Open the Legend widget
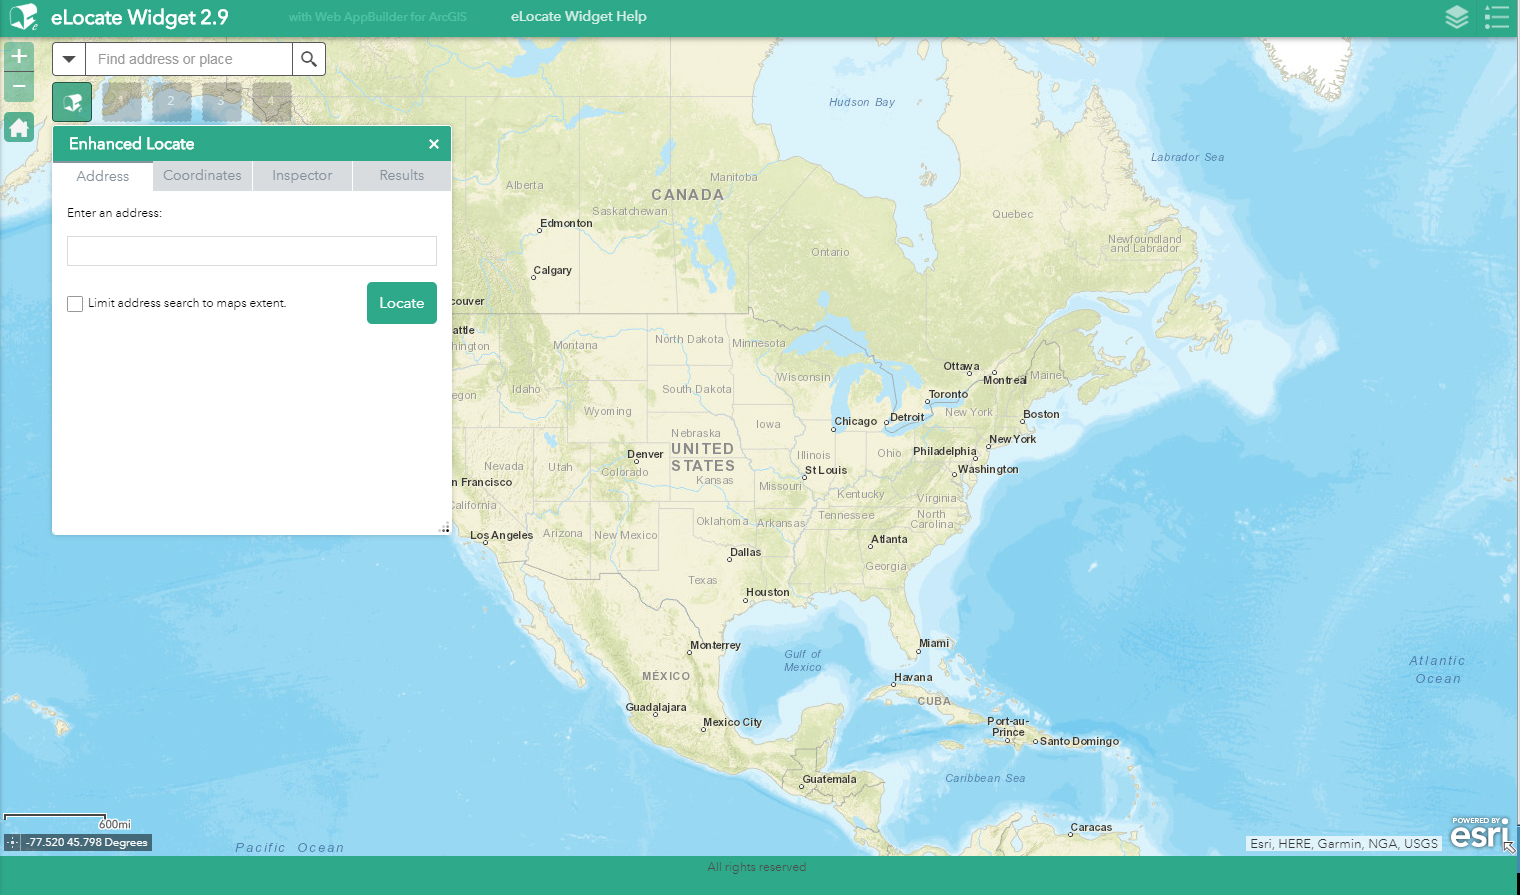Image resolution: width=1520 pixels, height=895 pixels. coord(1497,17)
